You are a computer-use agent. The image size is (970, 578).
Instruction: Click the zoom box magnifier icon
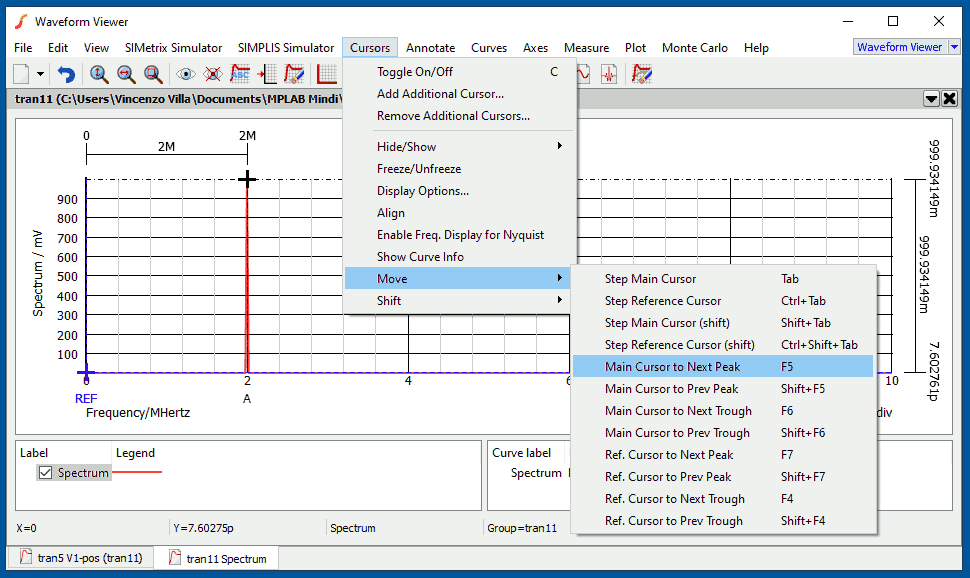tap(153, 74)
